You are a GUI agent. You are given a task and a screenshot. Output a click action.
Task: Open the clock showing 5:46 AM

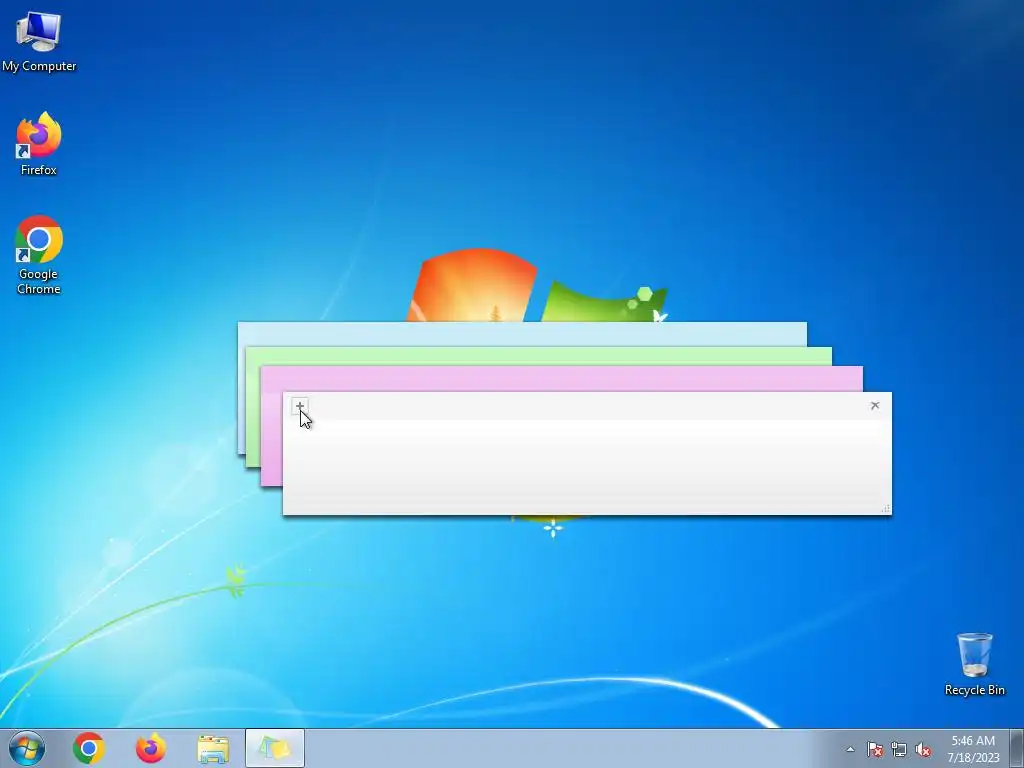973,748
